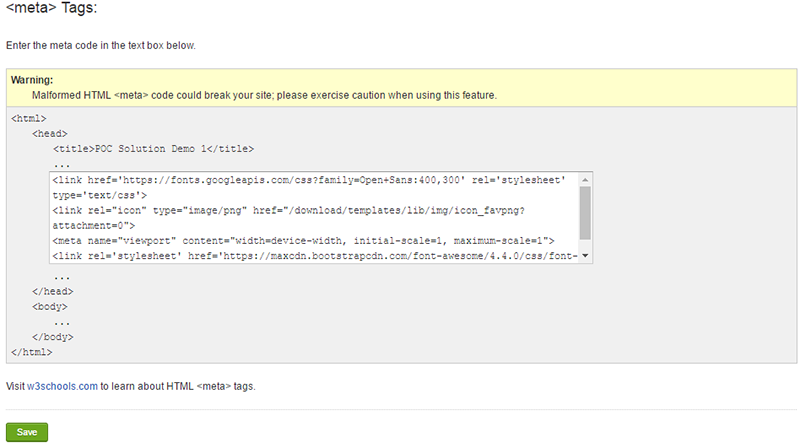This screenshot has height=448, width=800.
Task: Open the w3schools.com link
Action: pyautogui.click(x=62, y=385)
